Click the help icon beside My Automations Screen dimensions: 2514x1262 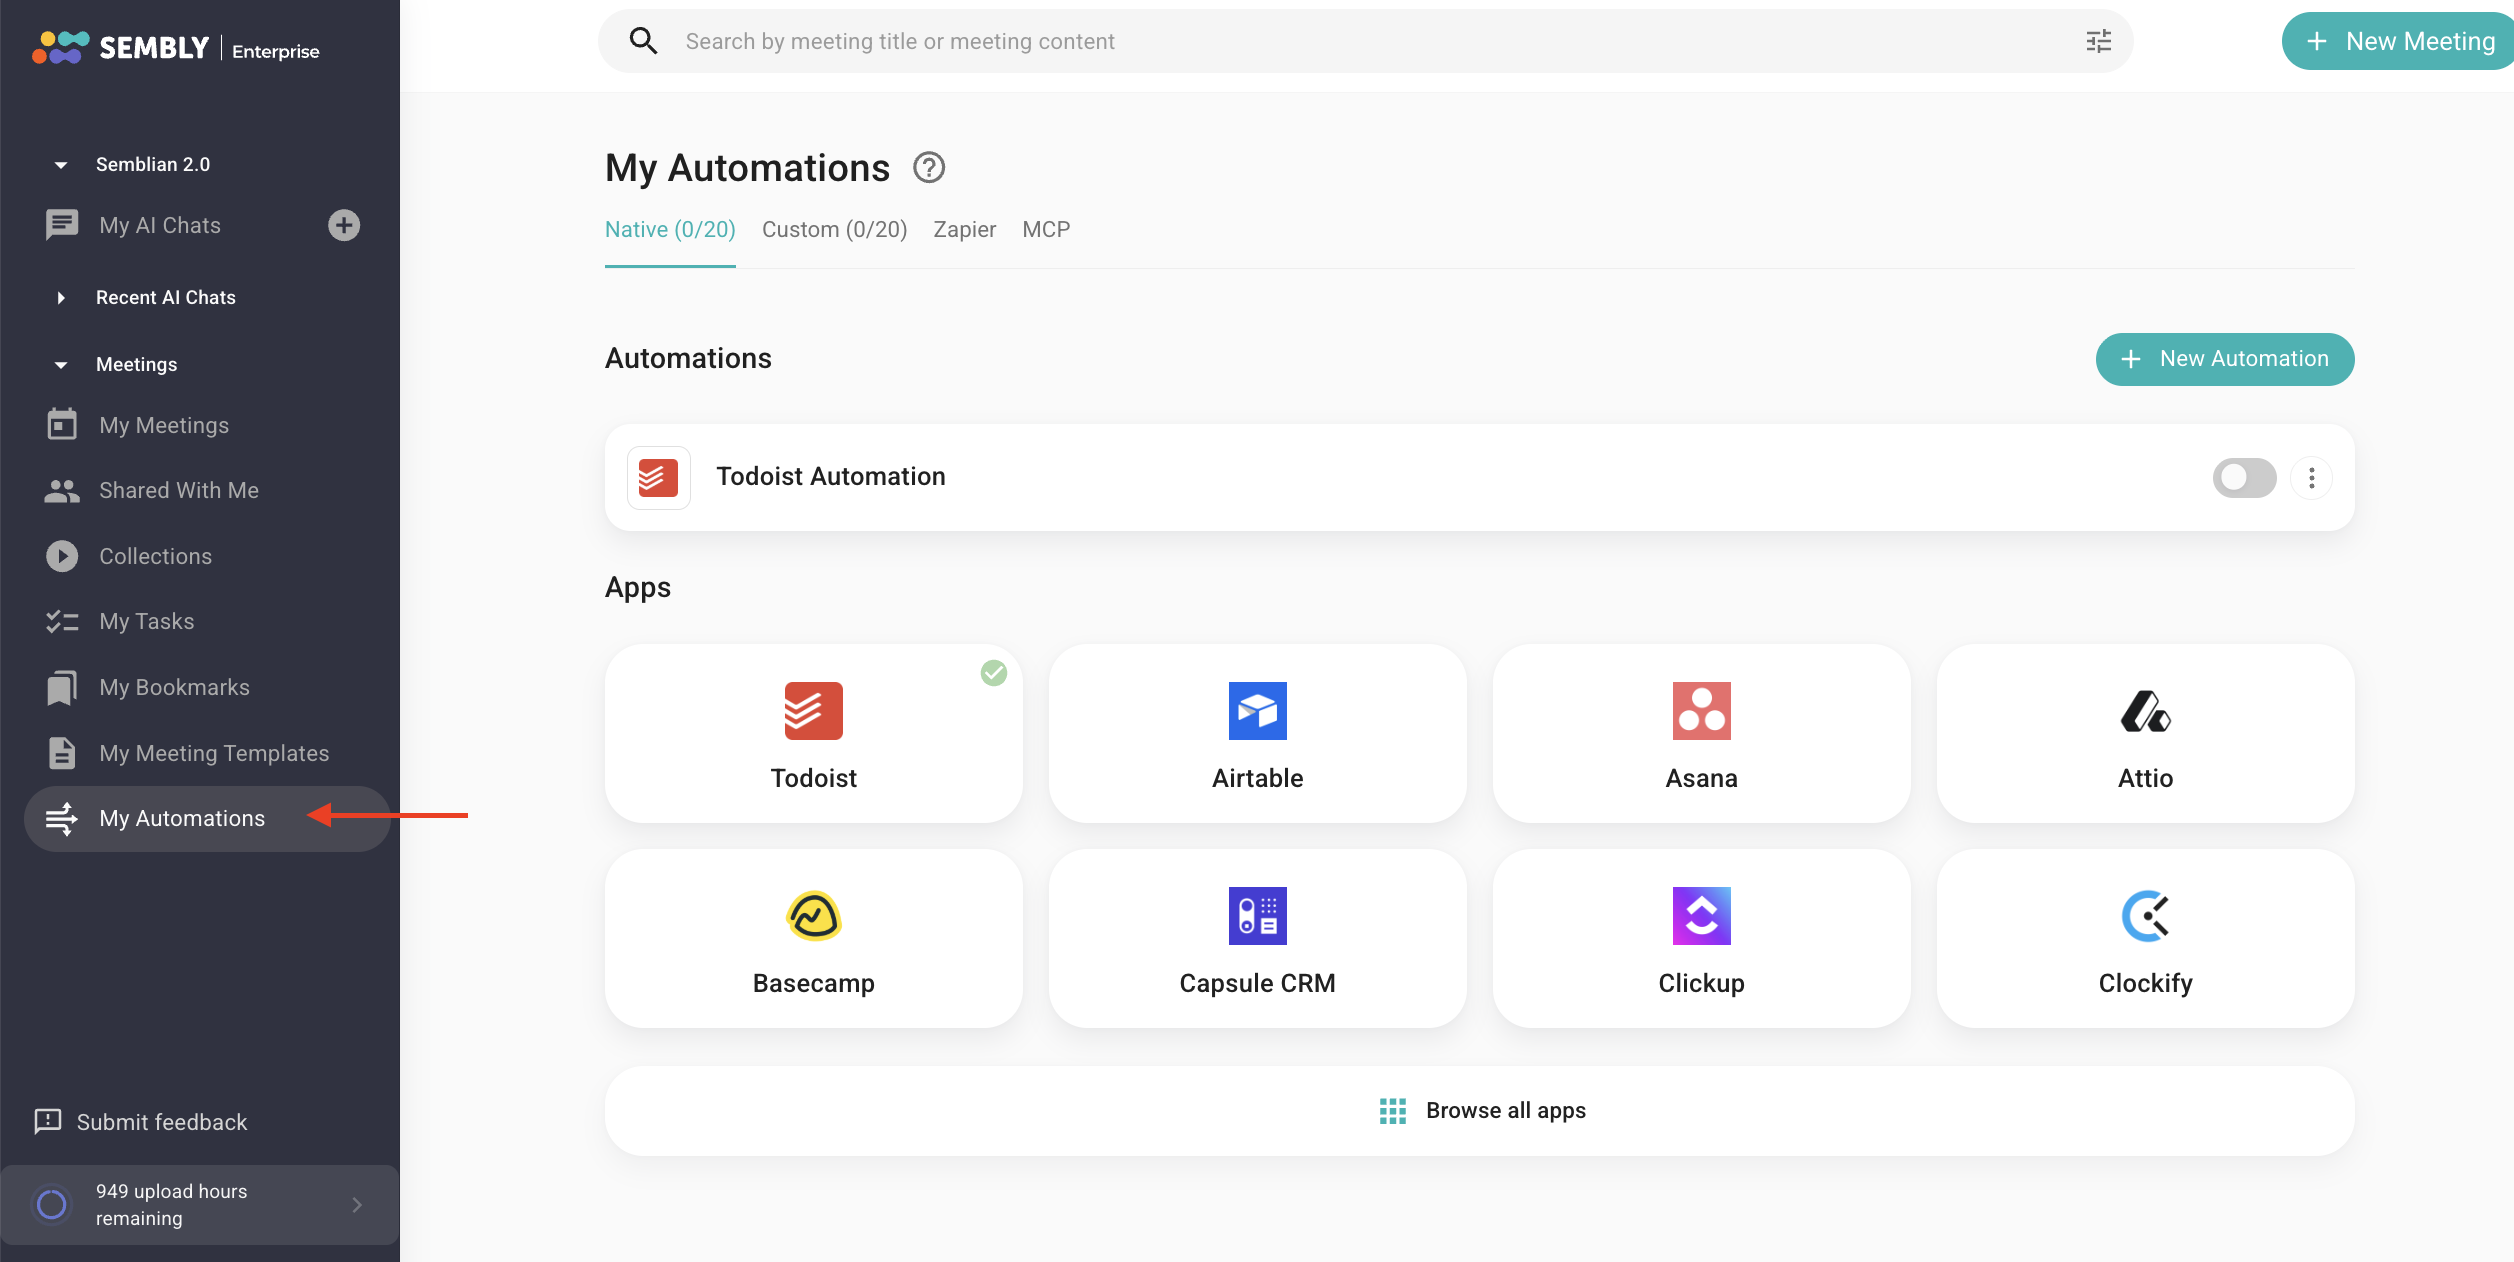[x=929, y=167]
